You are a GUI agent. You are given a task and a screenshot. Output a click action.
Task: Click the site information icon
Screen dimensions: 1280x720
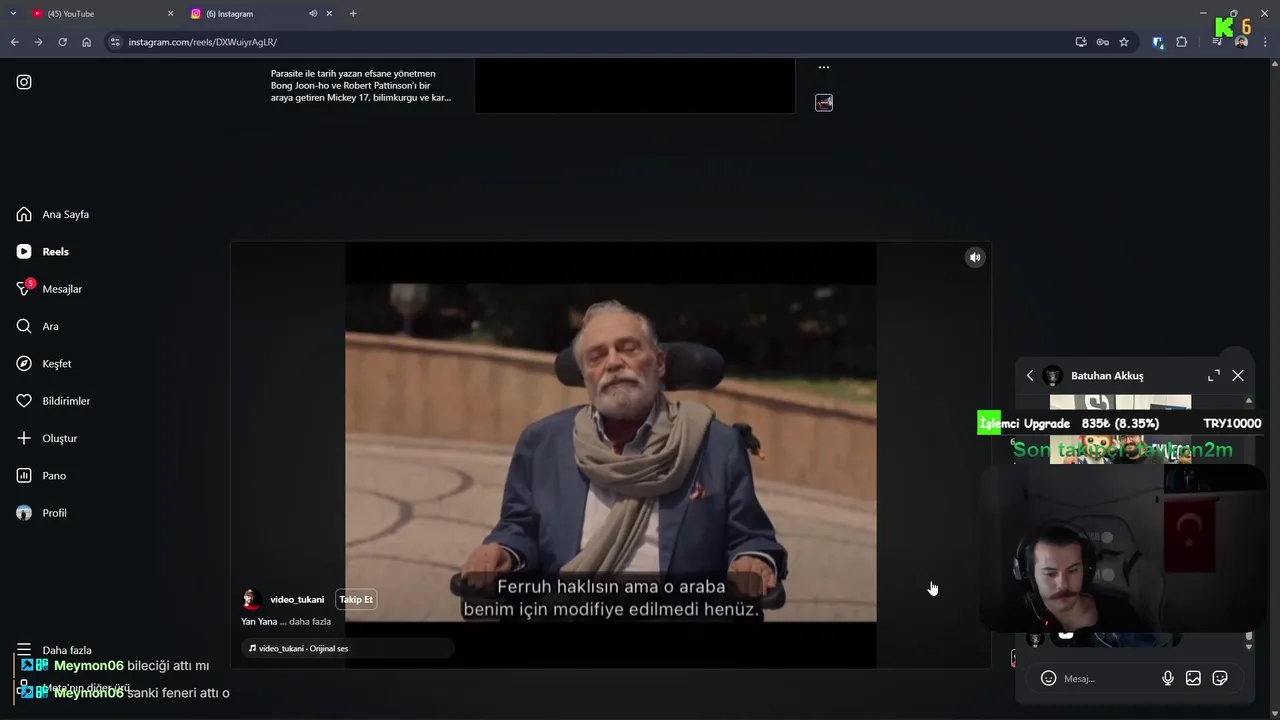(x=115, y=42)
